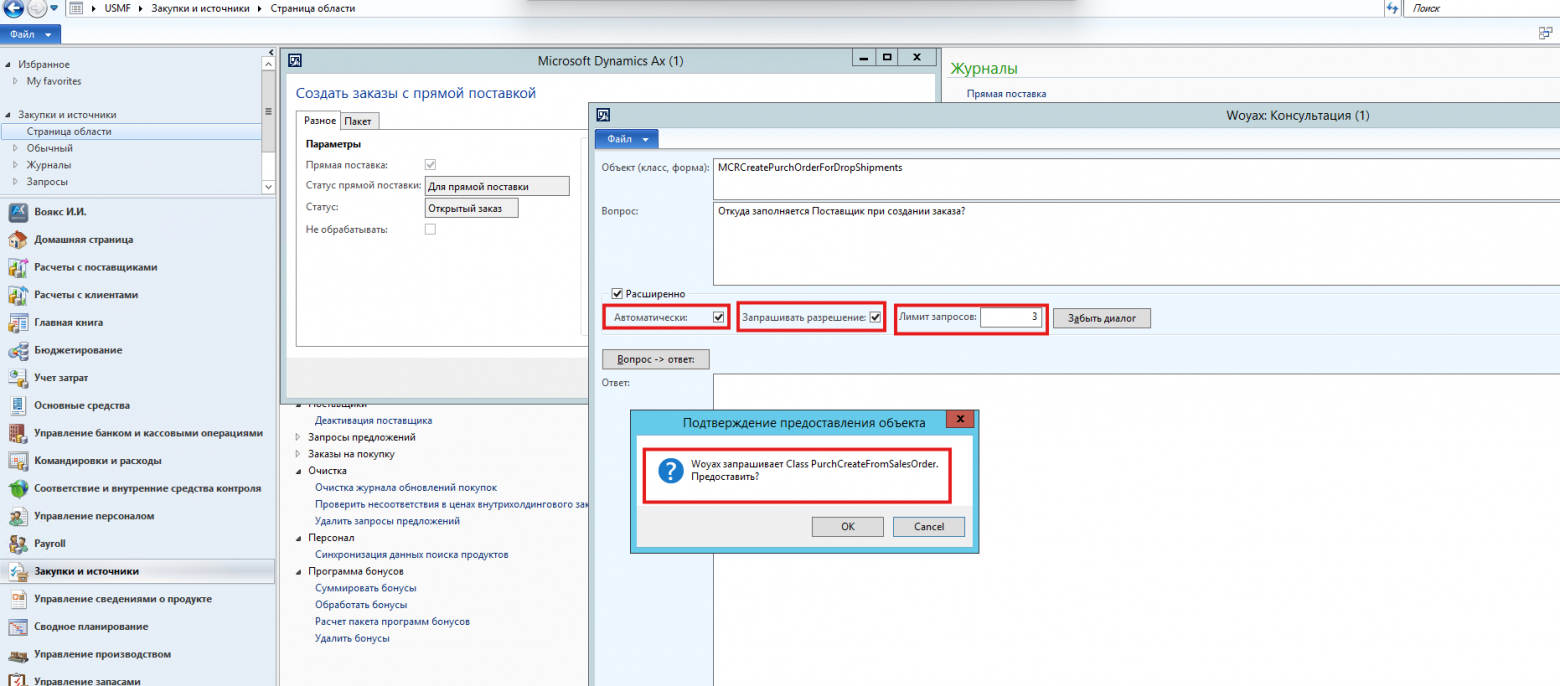The height and width of the screenshot is (686, 1560).
Task: Uncheck Запрашивать разрешение checkbox
Action: [x=875, y=317]
